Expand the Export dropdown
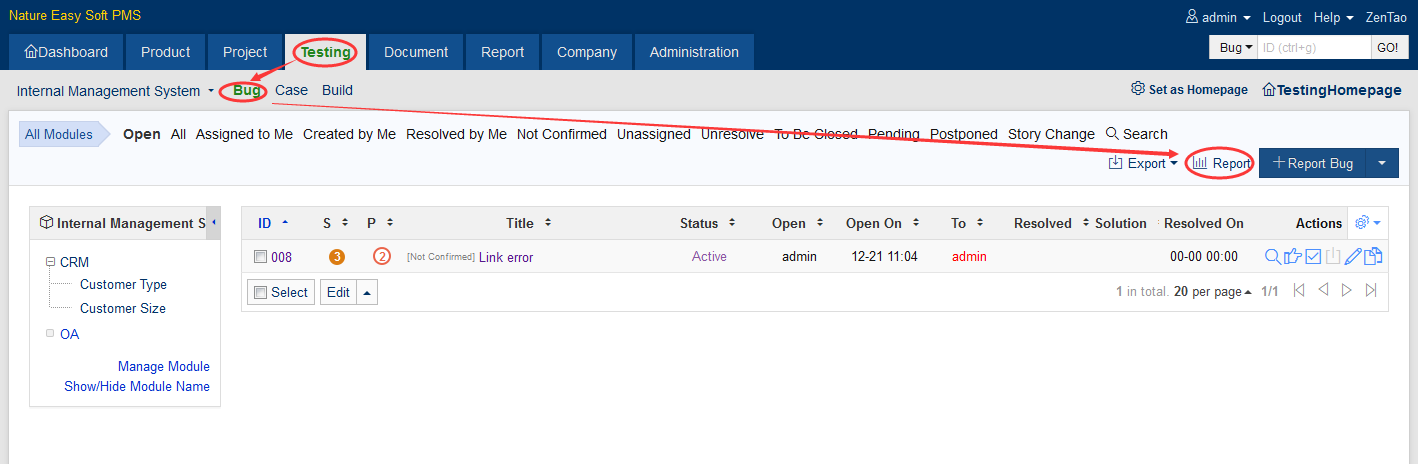This screenshot has height=464, width=1418. 1143,163
